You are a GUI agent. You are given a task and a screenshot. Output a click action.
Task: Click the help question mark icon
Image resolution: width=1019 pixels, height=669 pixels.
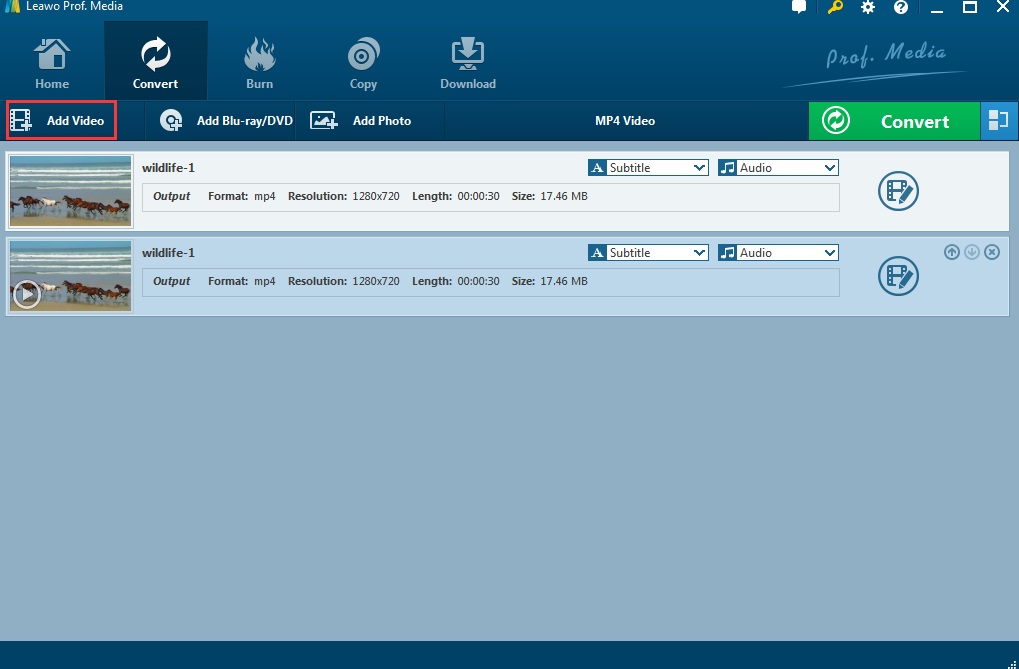tap(901, 8)
